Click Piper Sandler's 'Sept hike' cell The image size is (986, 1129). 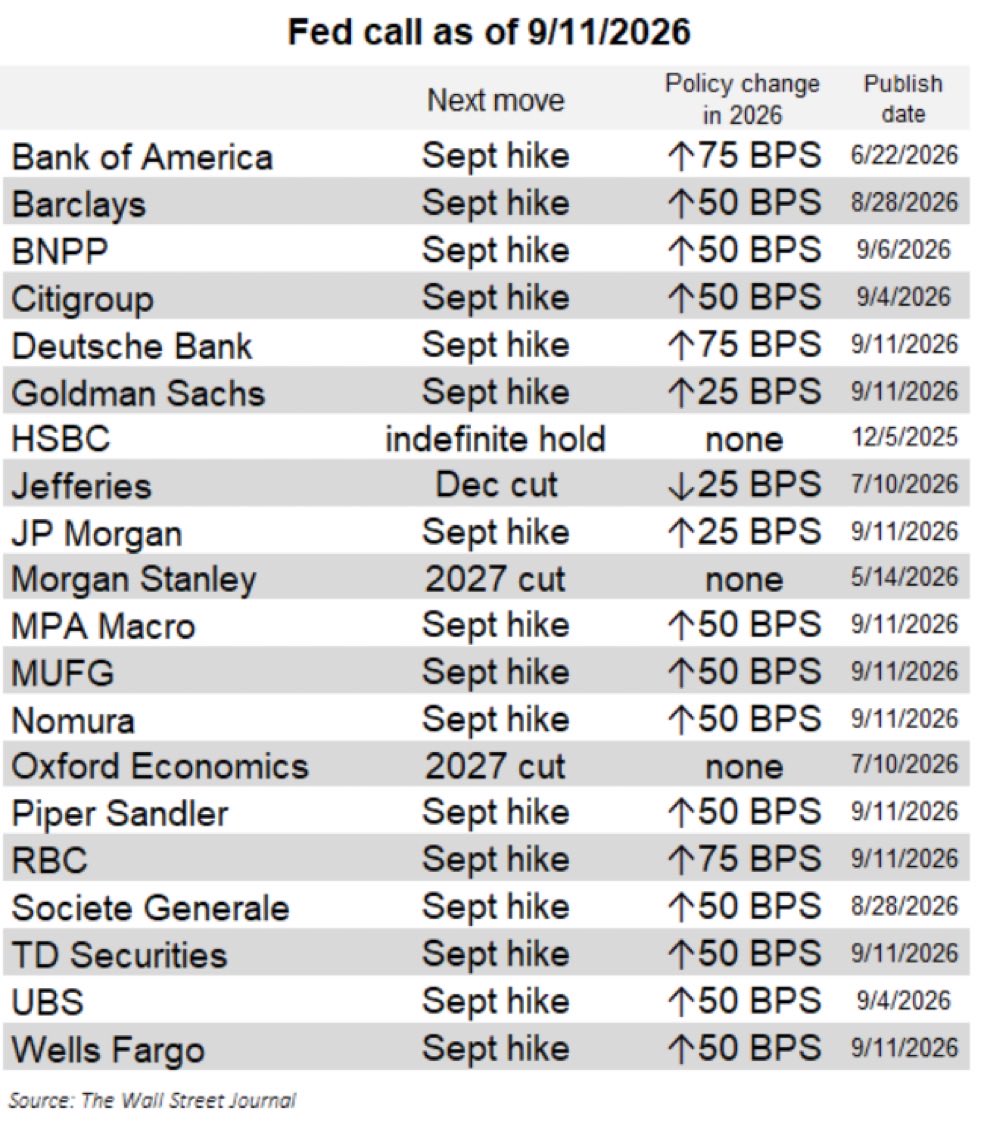click(x=496, y=813)
